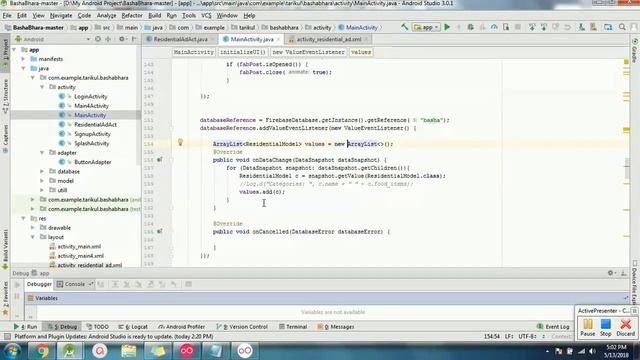Click the Android Studio taskbar icon
Viewport: 640px width, 360px height.
point(70,351)
